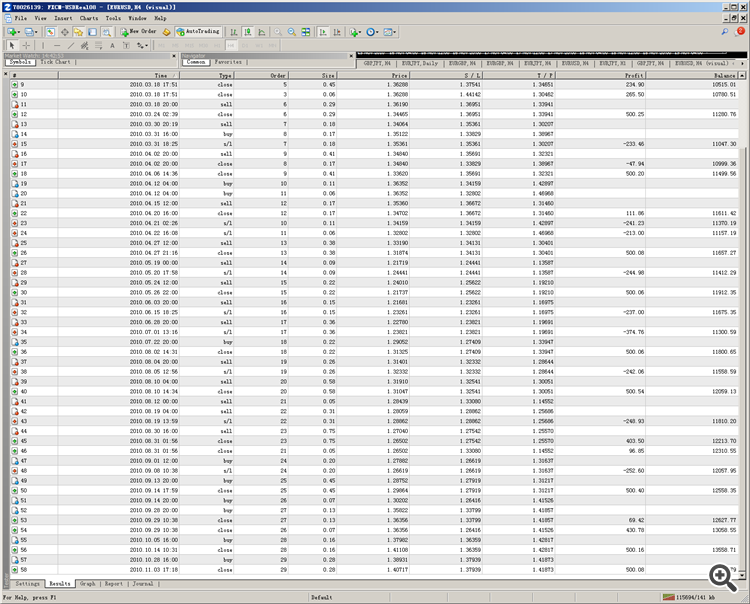Switch to the Graph tab in Tester
This screenshot has height=604, width=750.
(x=88, y=583)
